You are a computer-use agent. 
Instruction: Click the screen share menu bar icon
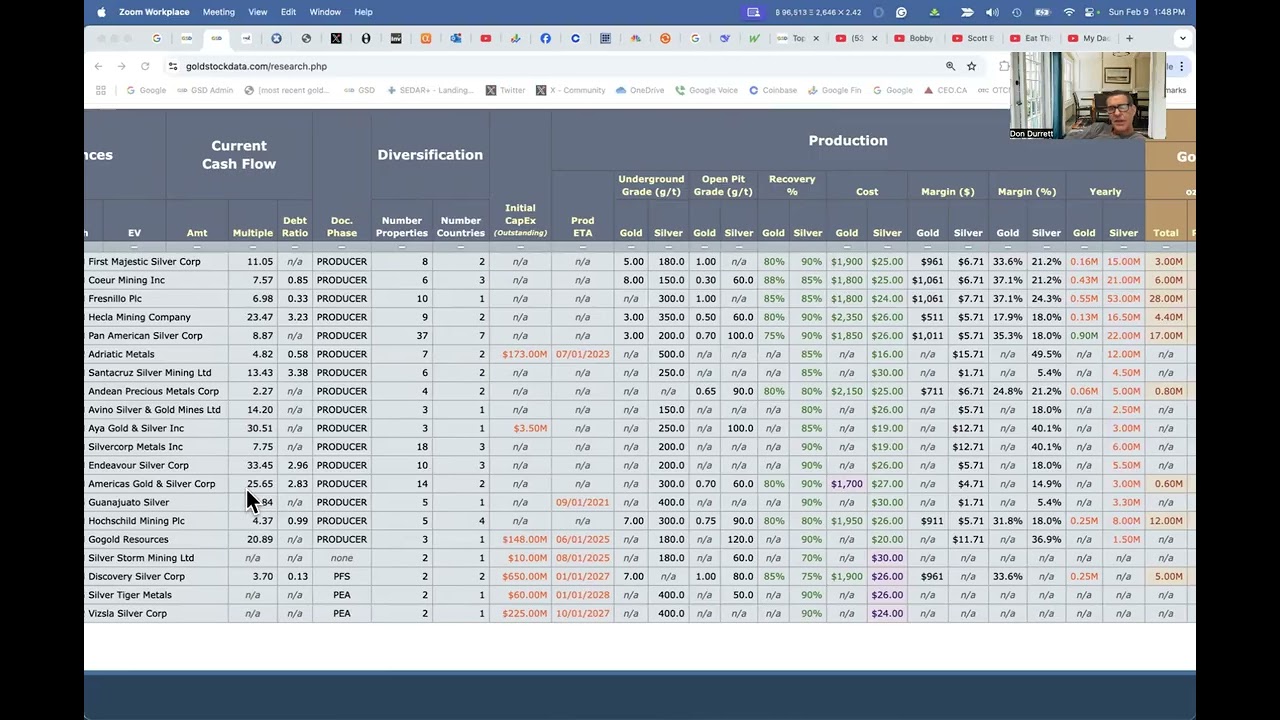pyautogui.click(x=753, y=12)
